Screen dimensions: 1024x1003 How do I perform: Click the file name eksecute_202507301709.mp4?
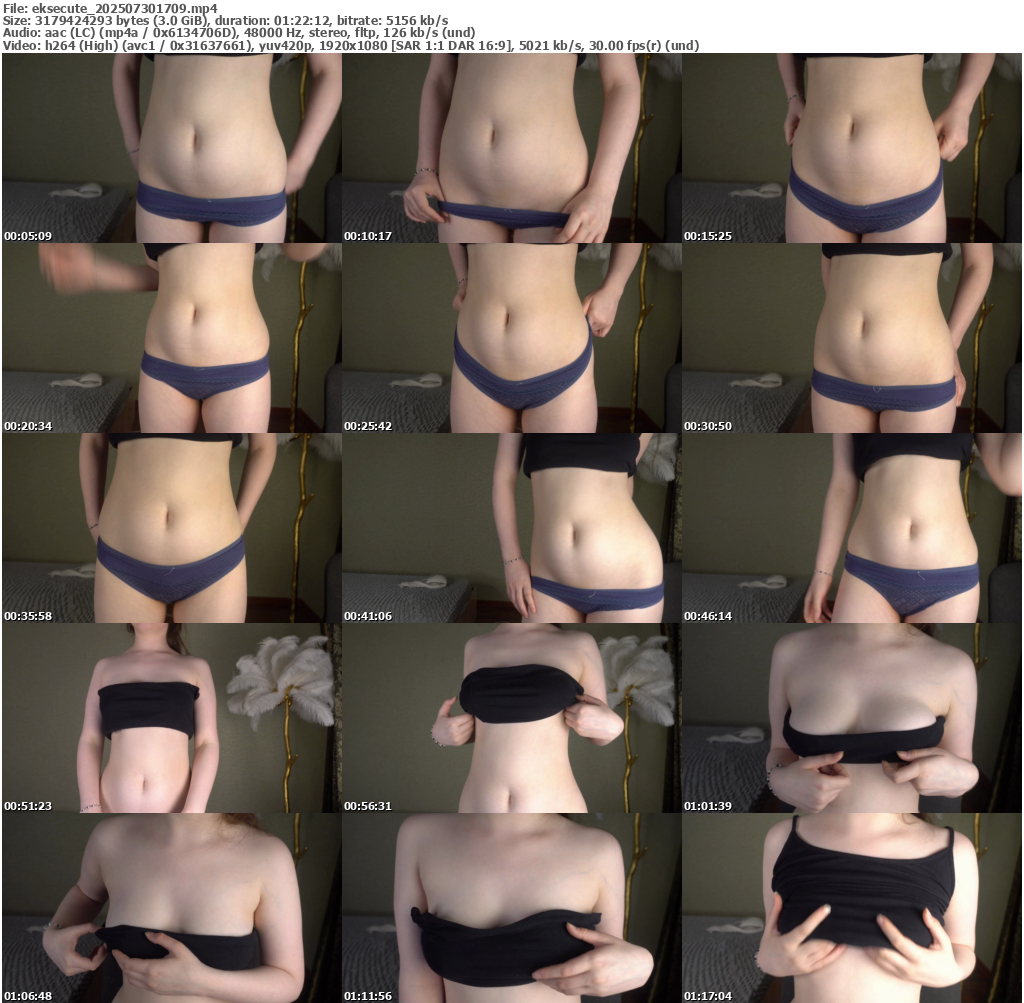[125, 8]
